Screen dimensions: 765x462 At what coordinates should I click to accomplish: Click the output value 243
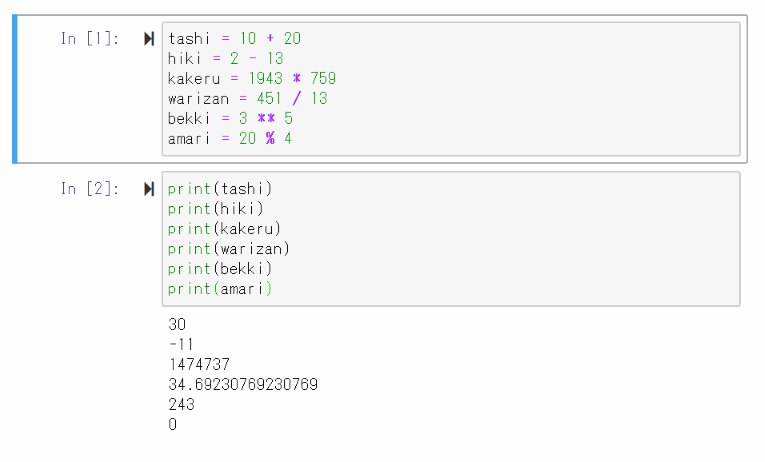(x=182, y=405)
